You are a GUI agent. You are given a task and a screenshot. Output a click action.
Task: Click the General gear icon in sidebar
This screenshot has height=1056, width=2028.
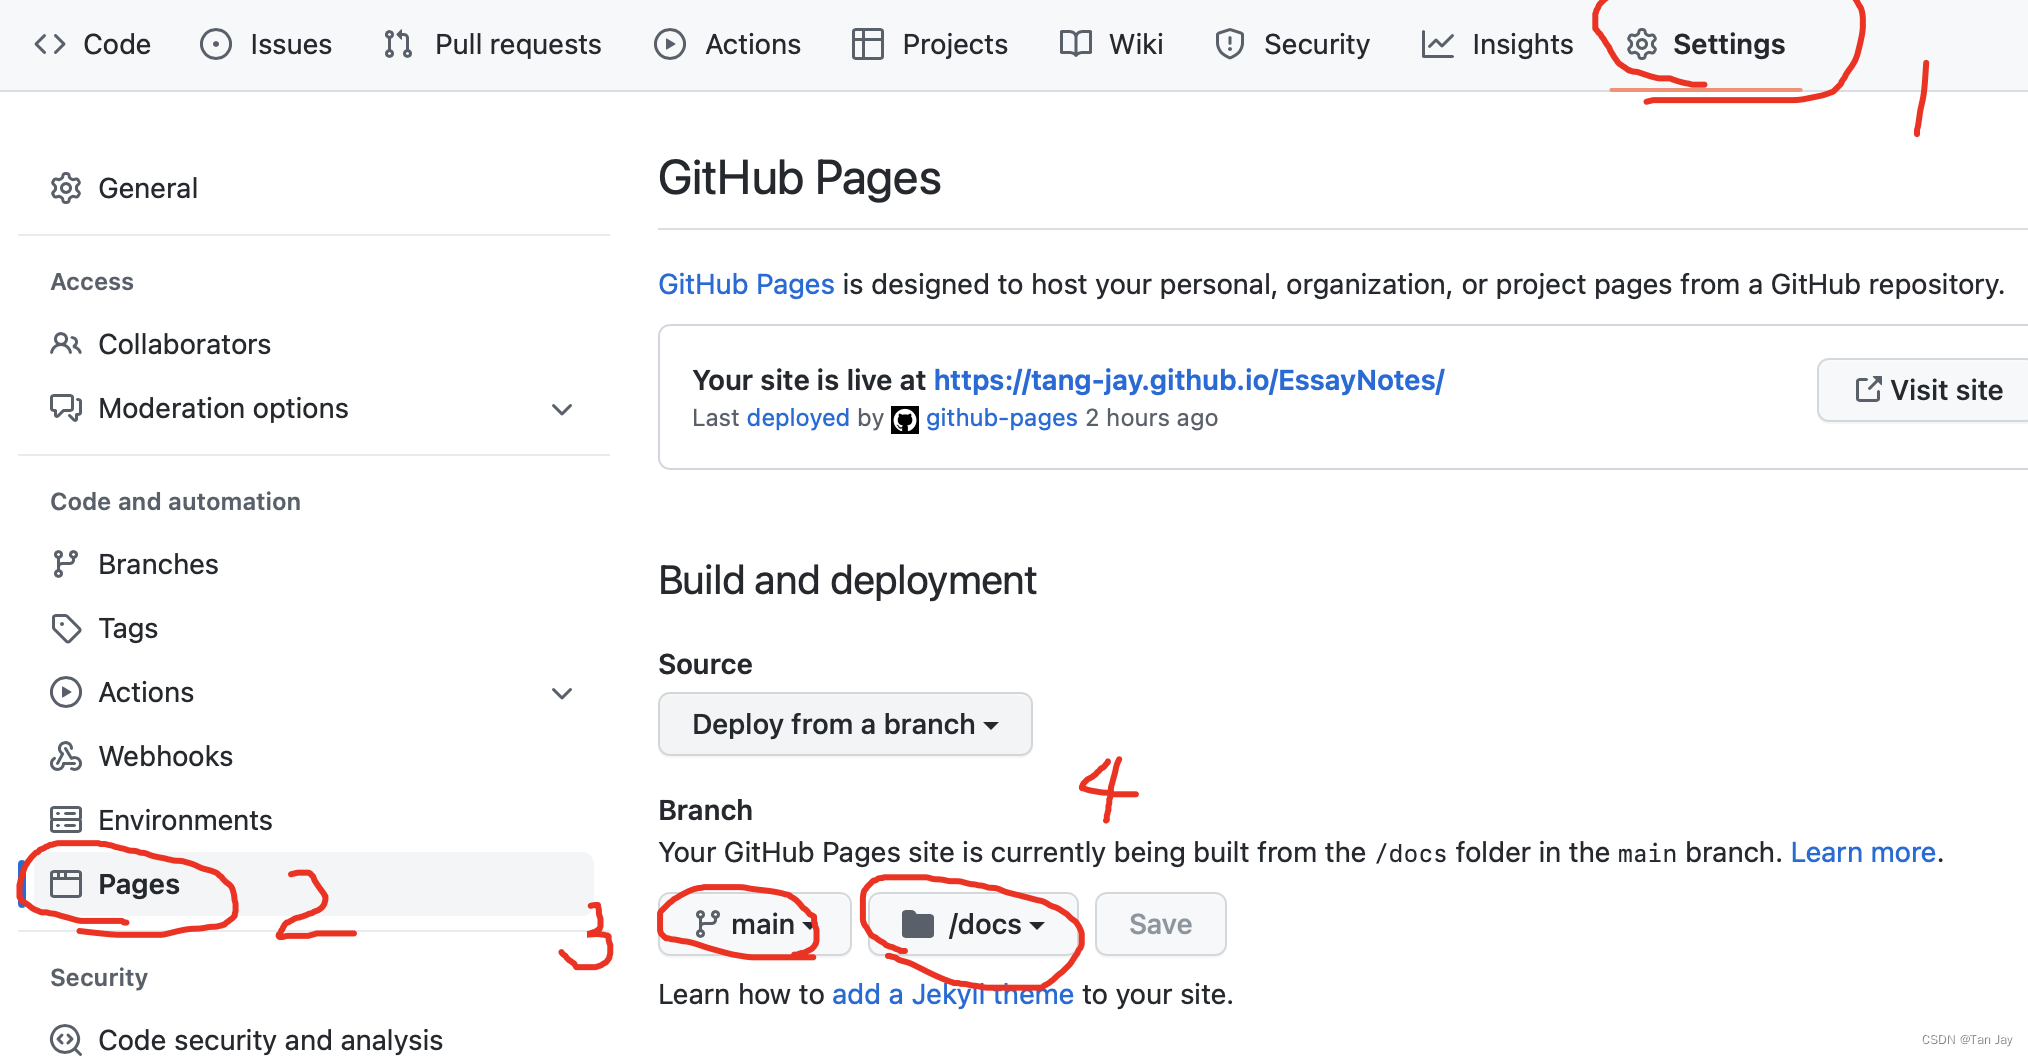[x=66, y=188]
